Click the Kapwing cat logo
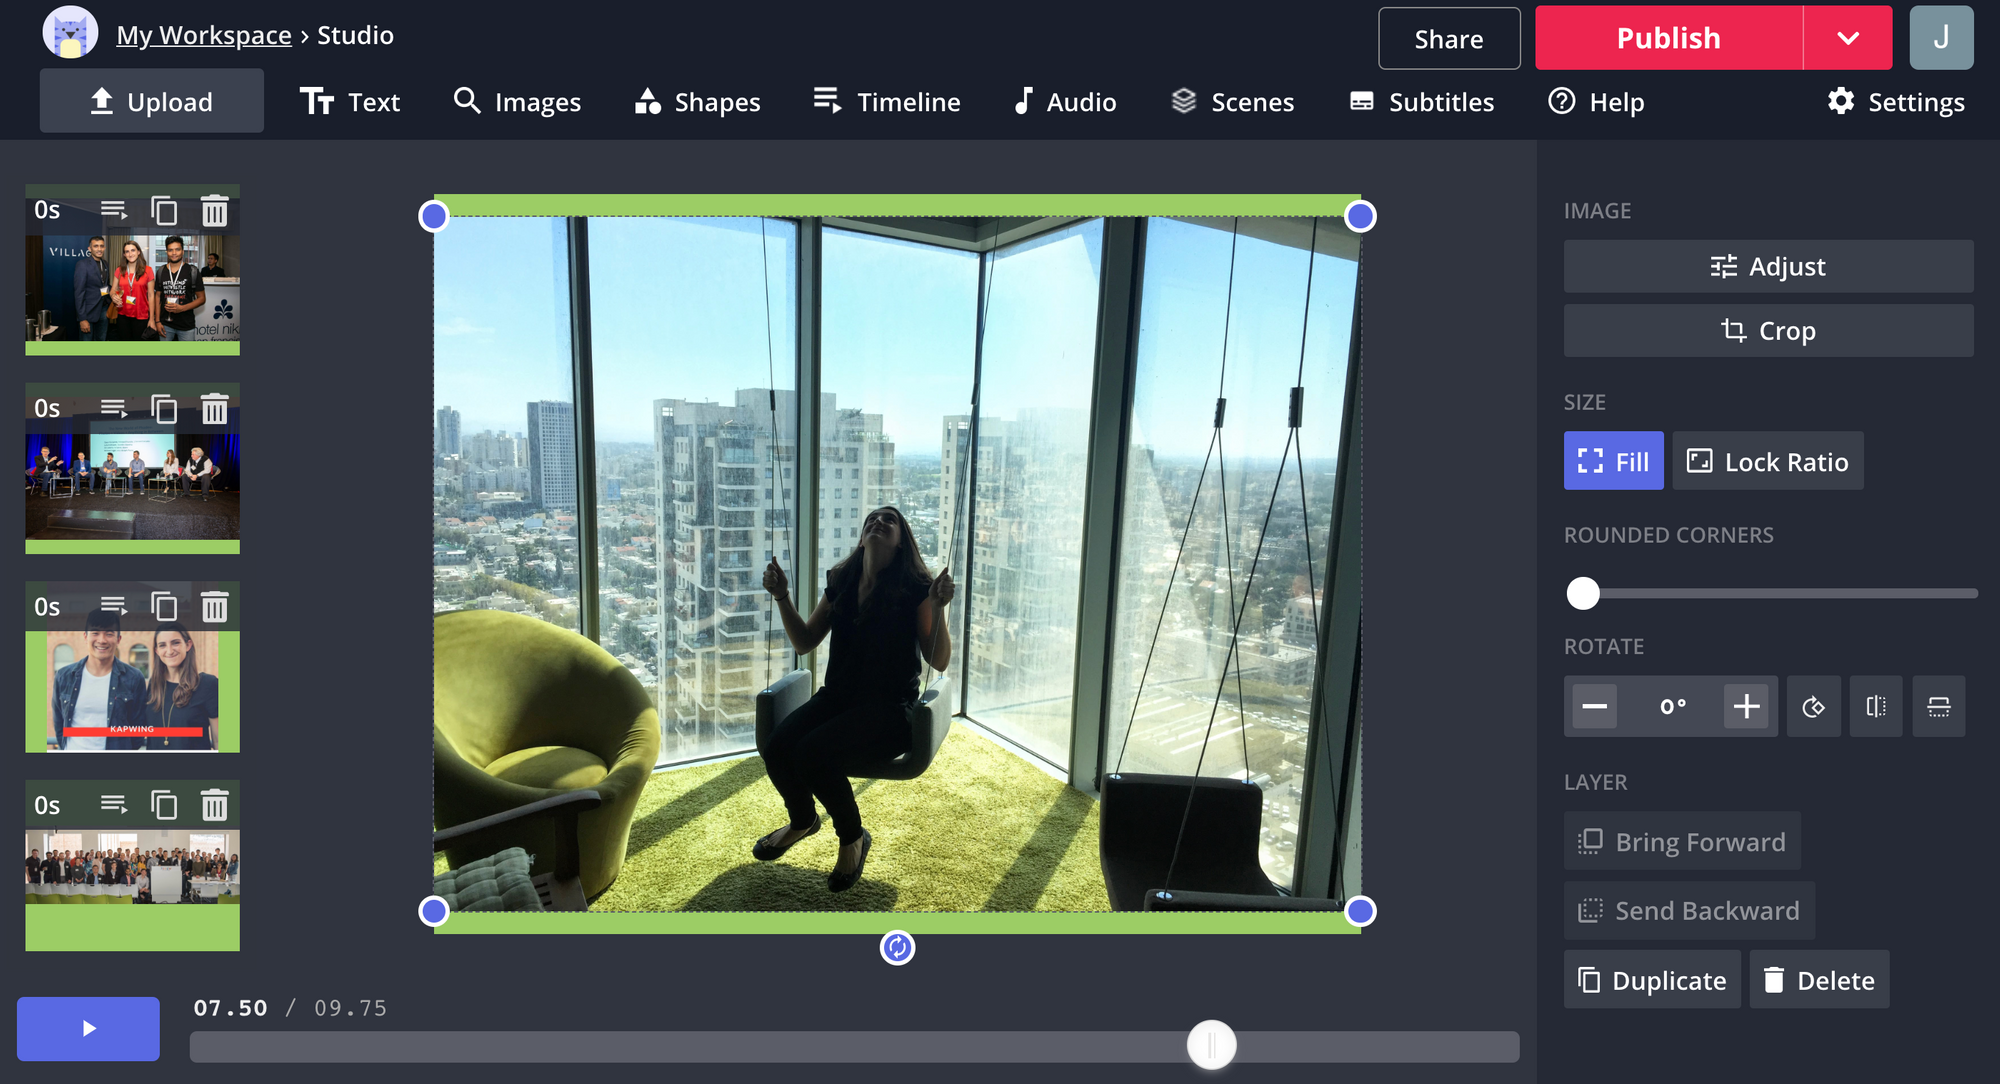 click(x=70, y=33)
